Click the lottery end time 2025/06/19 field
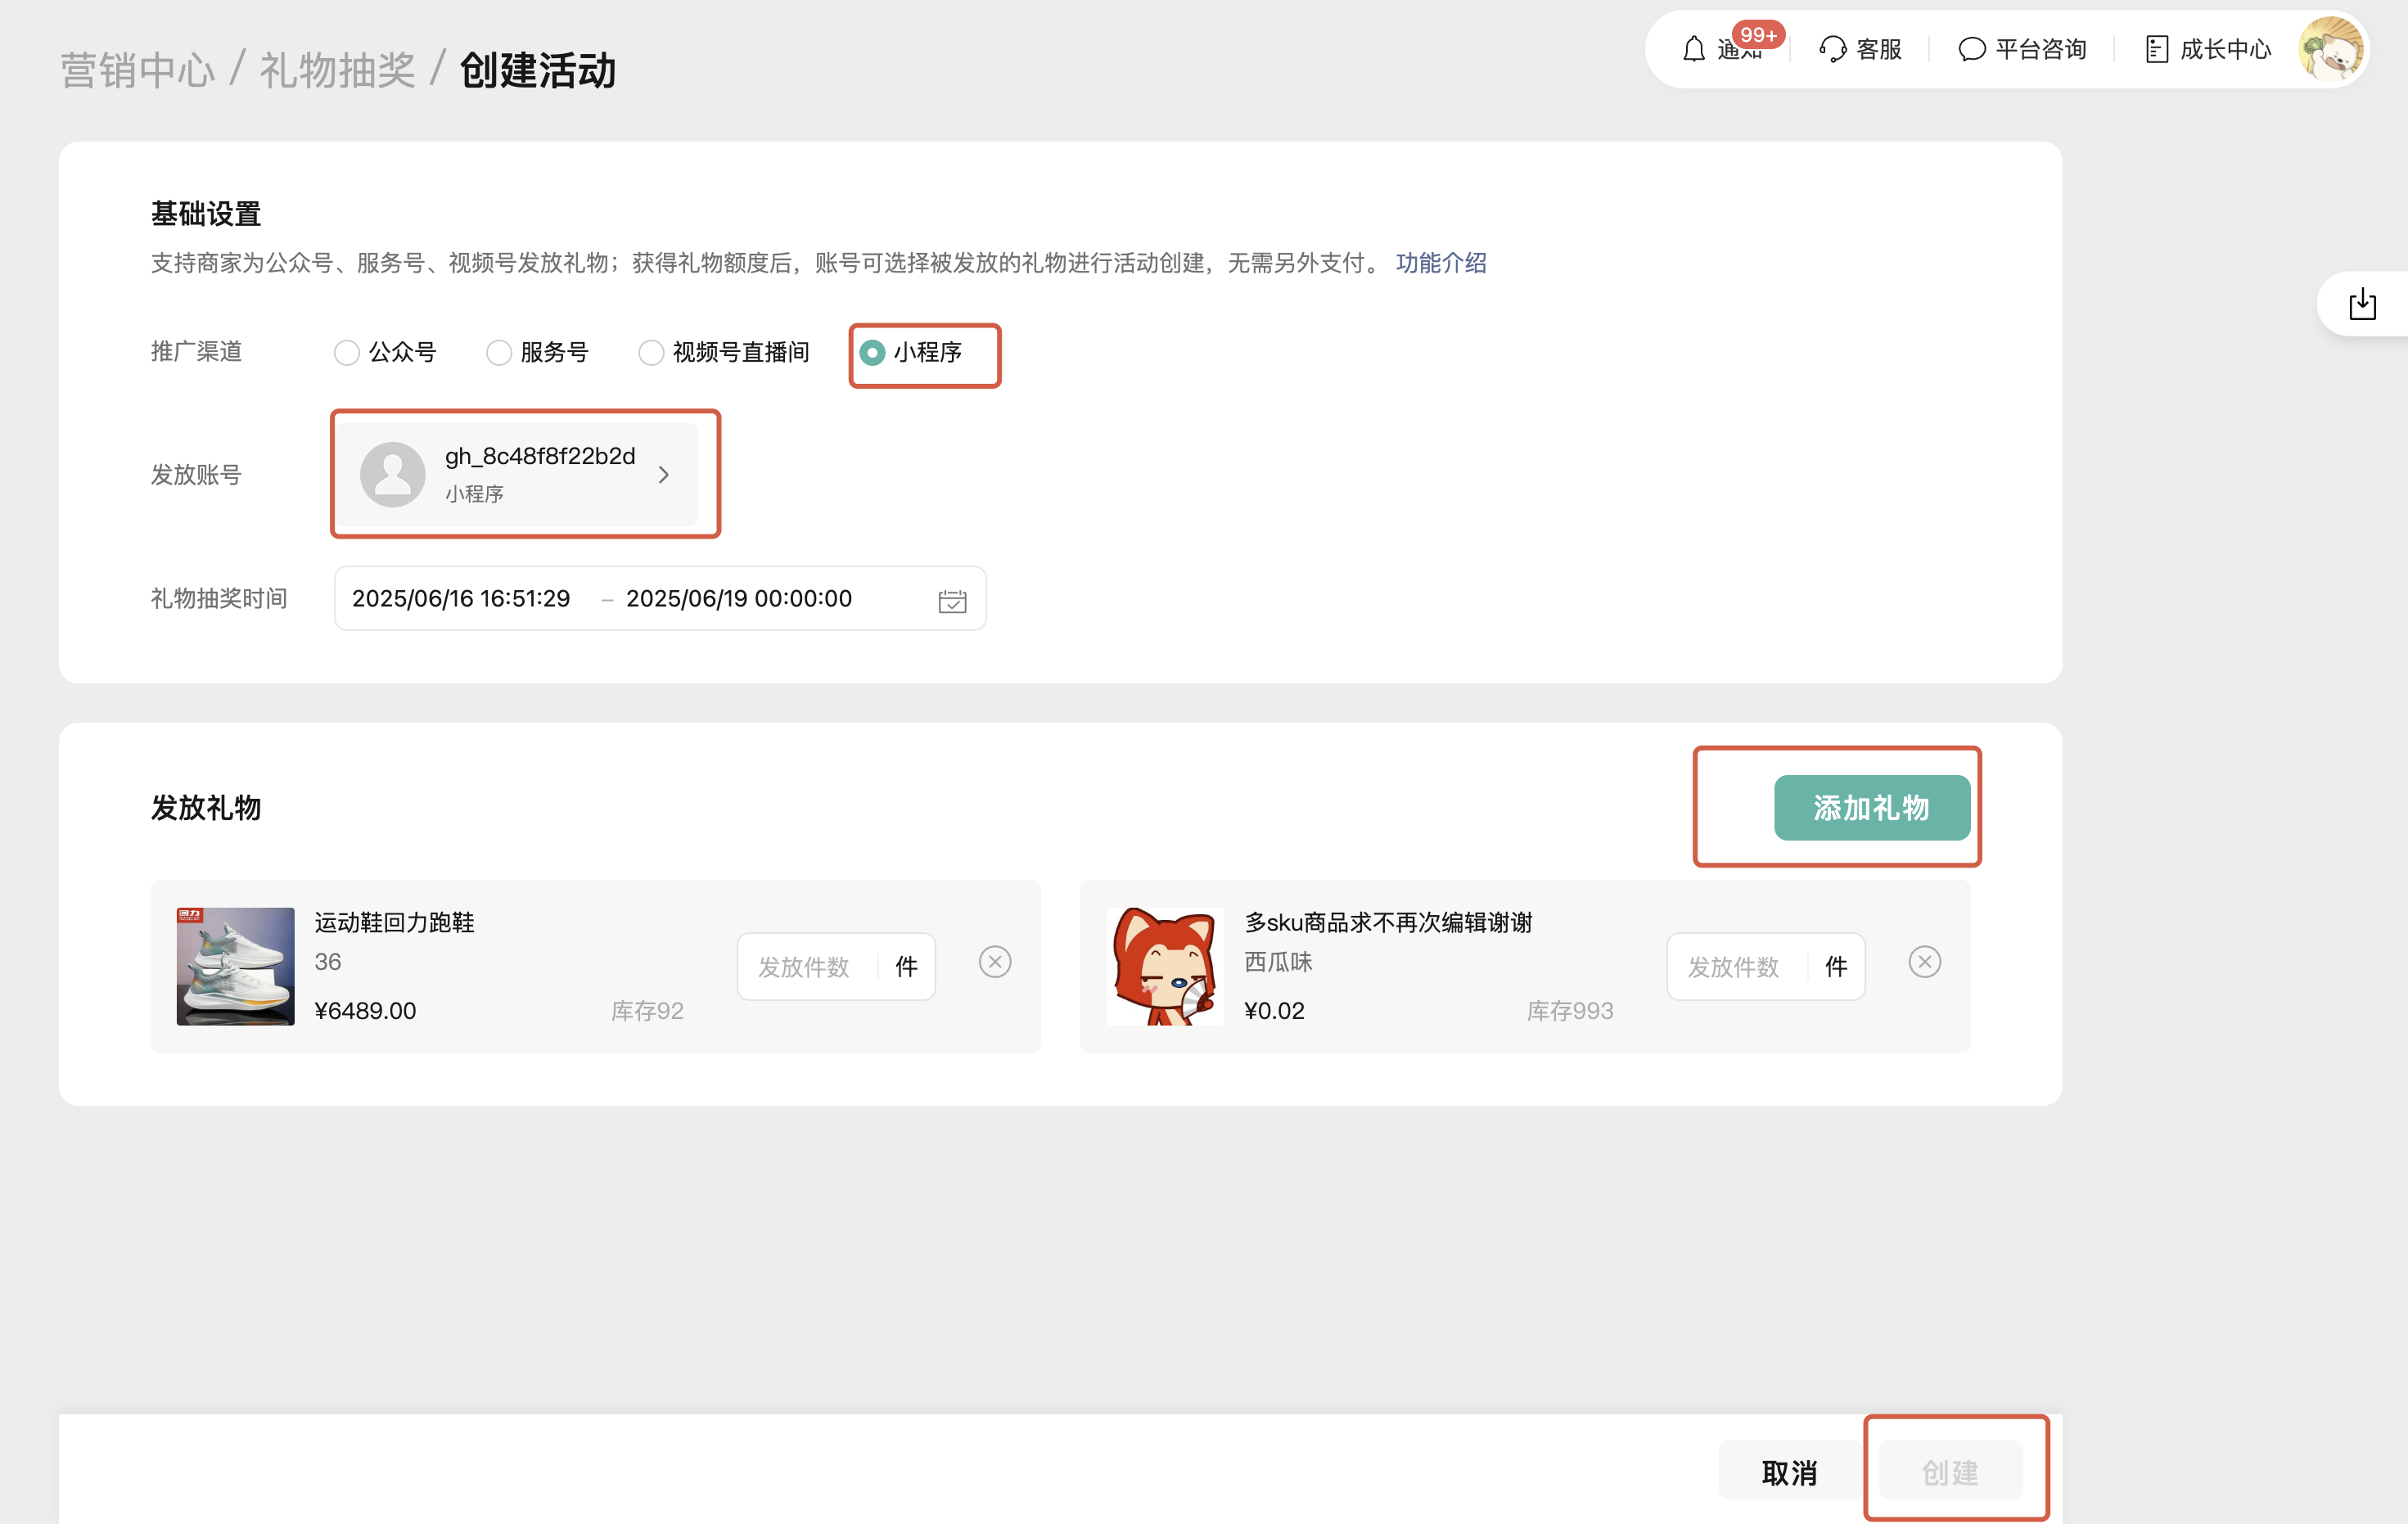Image resolution: width=2408 pixels, height=1524 pixels. (x=739, y=598)
